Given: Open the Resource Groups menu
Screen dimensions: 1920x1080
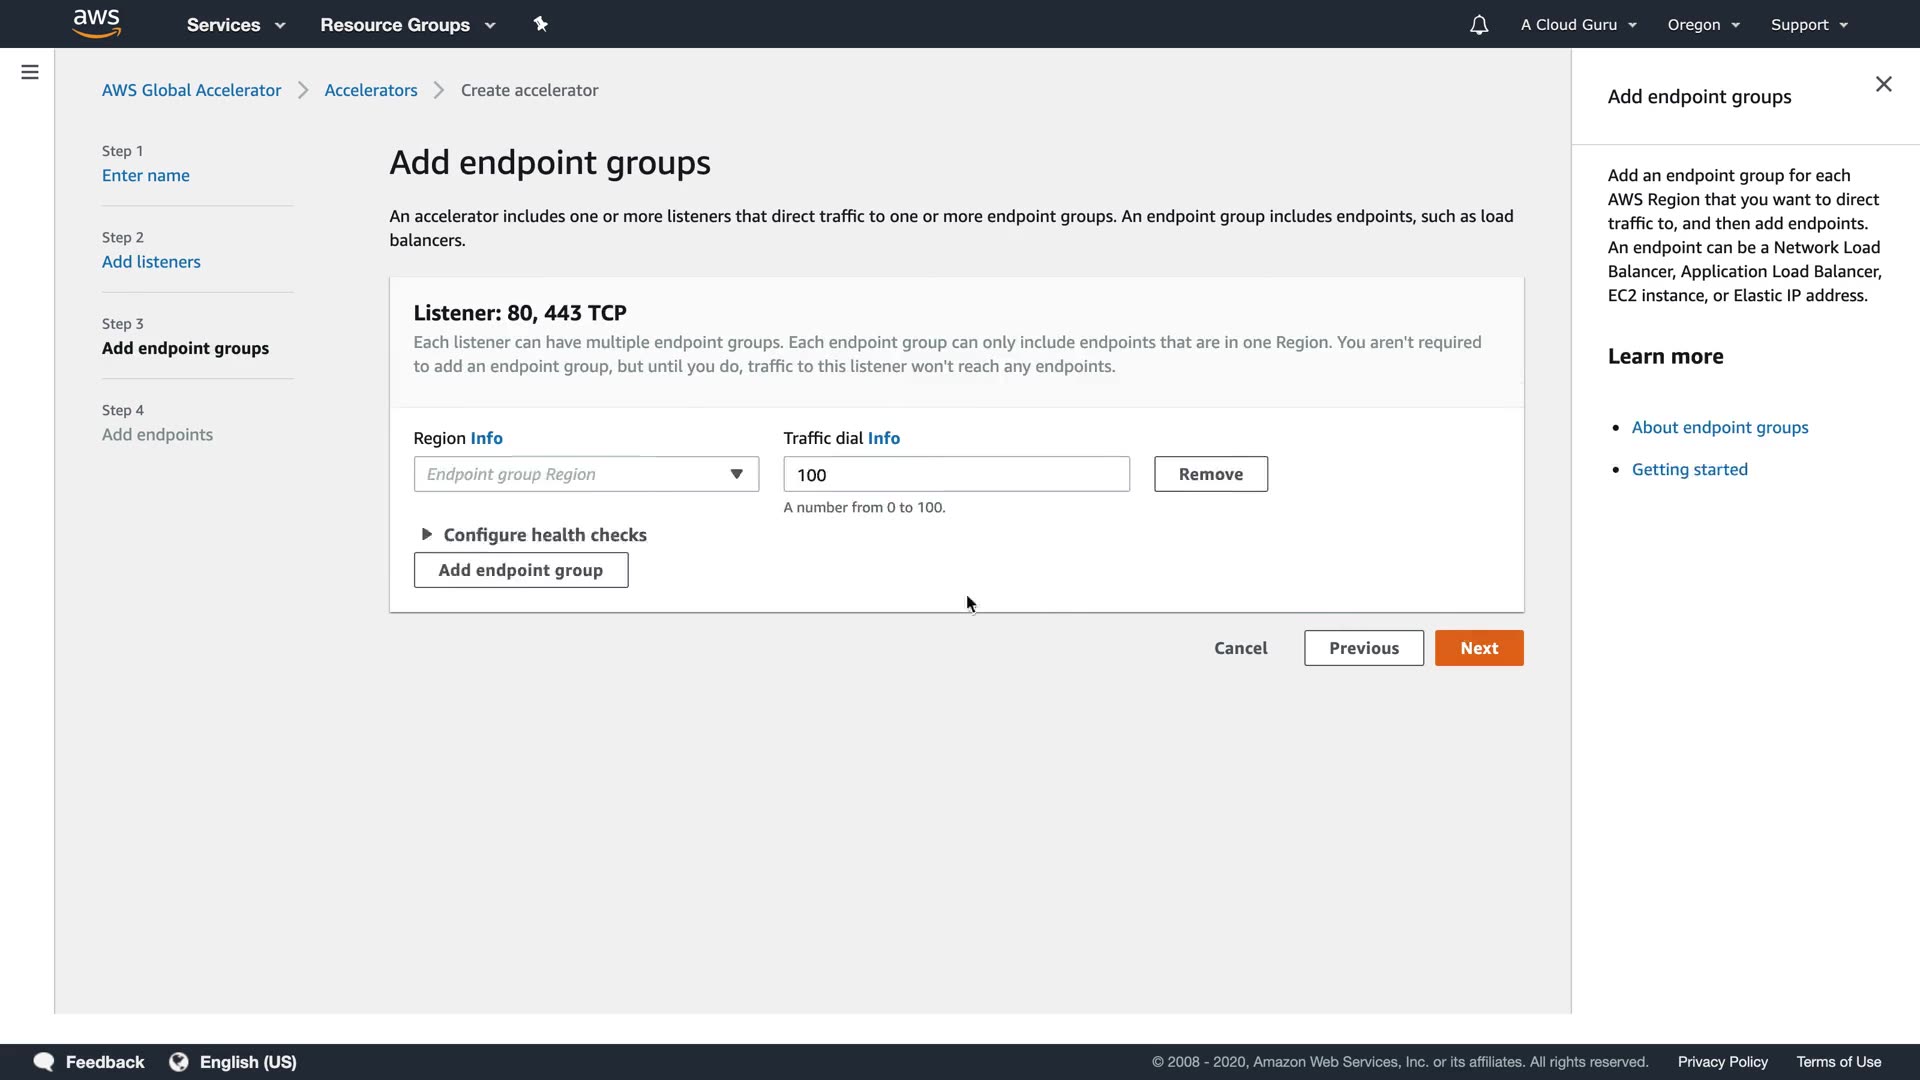Looking at the screenshot, I should [x=407, y=25].
